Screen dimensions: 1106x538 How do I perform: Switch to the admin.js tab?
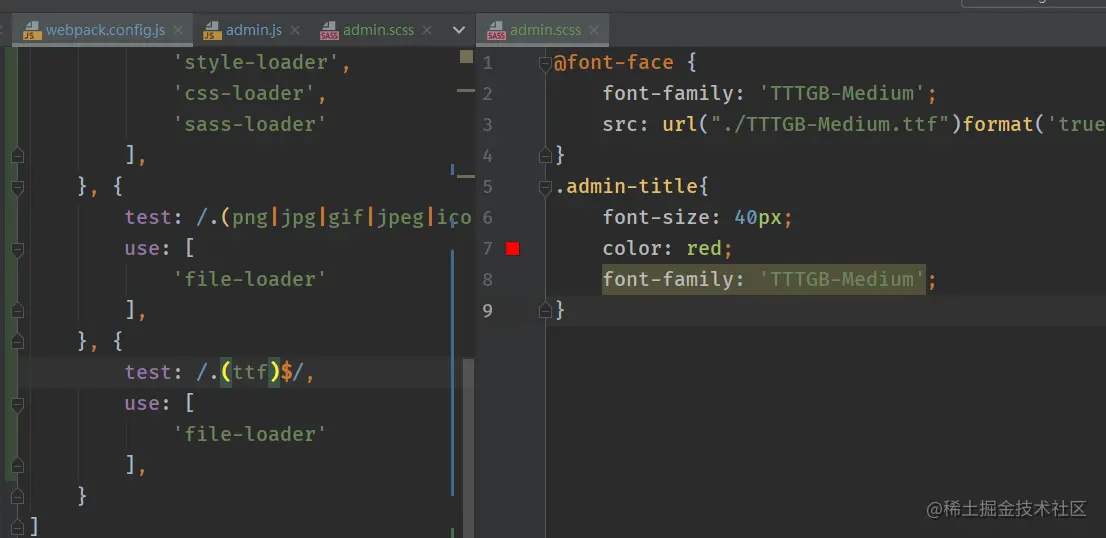click(253, 30)
